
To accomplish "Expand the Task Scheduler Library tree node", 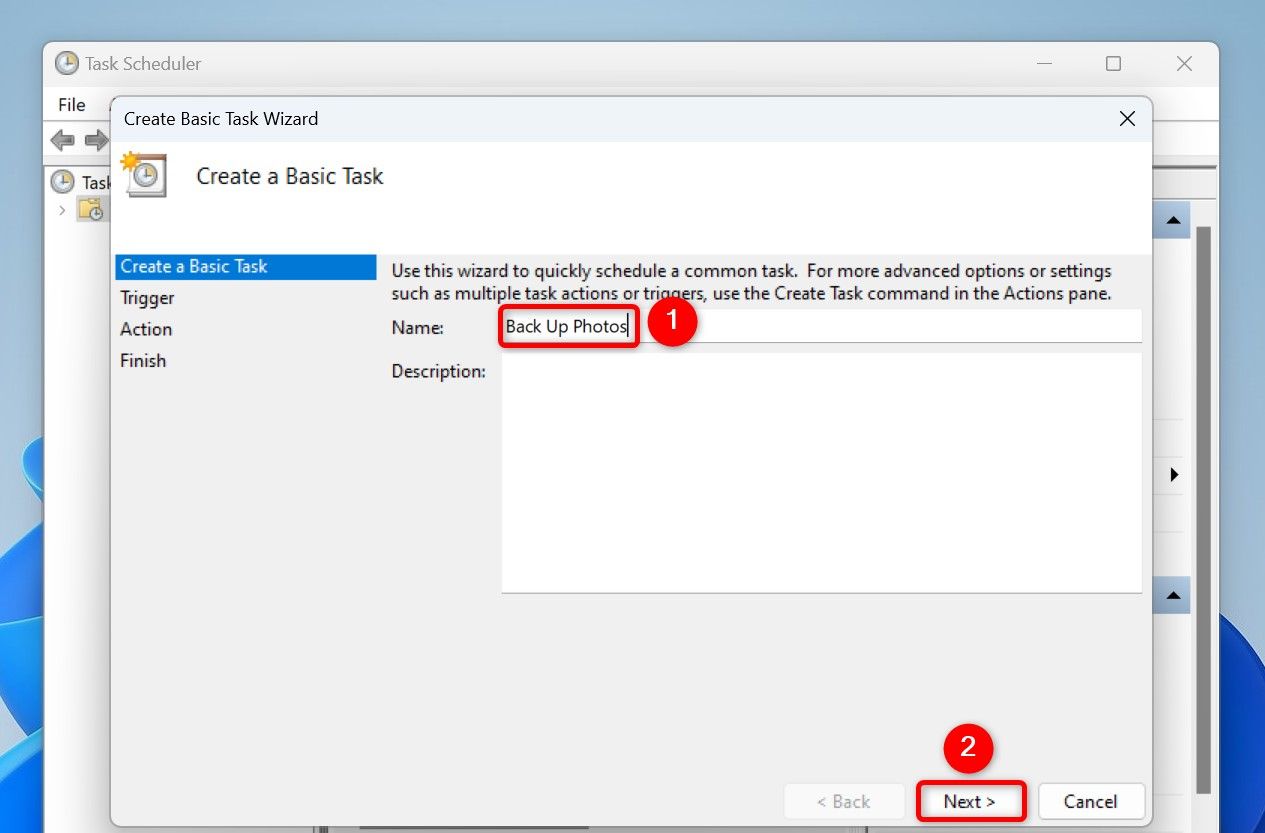I will click(62, 210).
